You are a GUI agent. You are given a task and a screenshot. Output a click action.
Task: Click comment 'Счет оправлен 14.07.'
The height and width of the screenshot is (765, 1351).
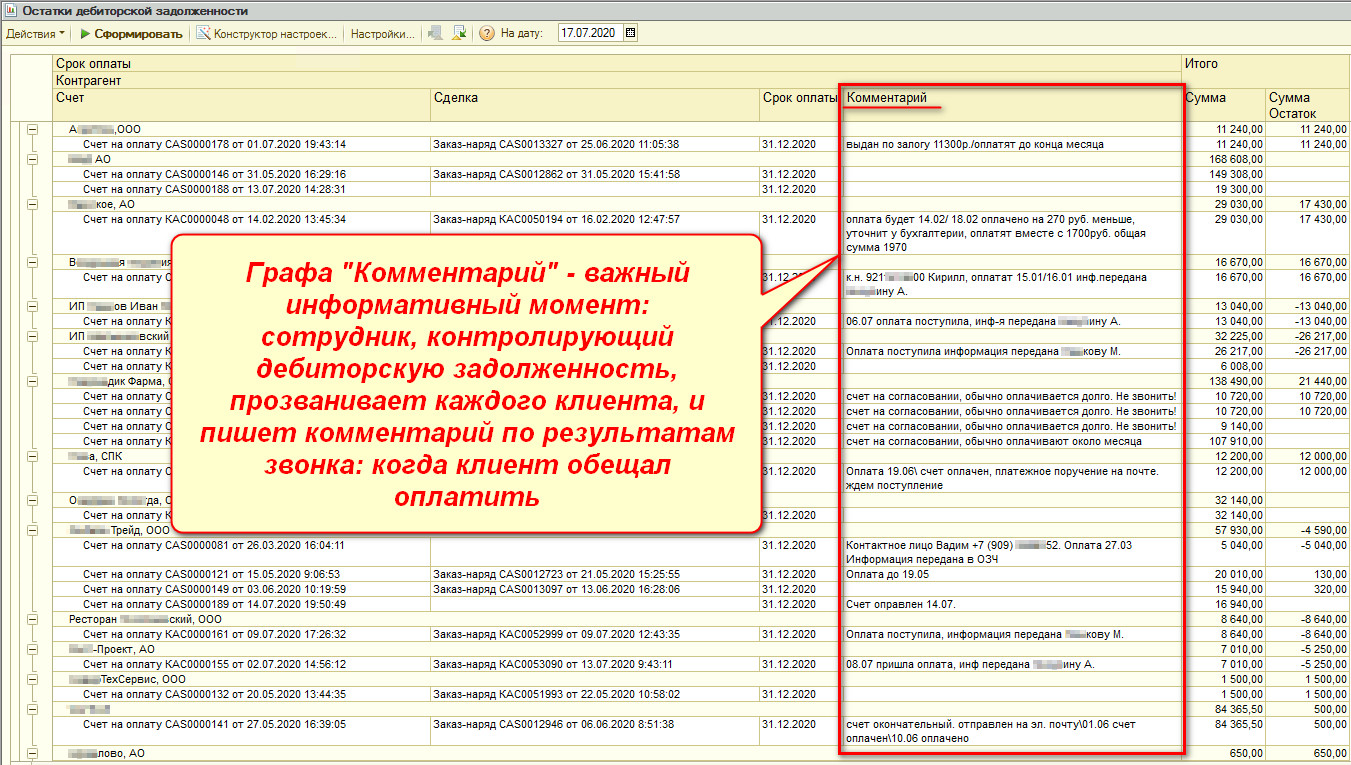[901, 604]
